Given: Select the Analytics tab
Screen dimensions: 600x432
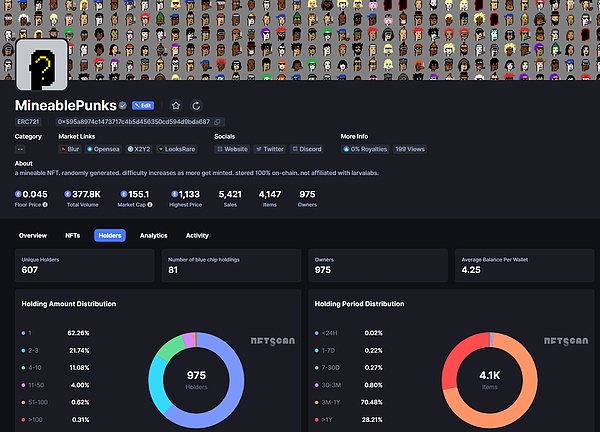Looking at the screenshot, I should click(x=153, y=236).
